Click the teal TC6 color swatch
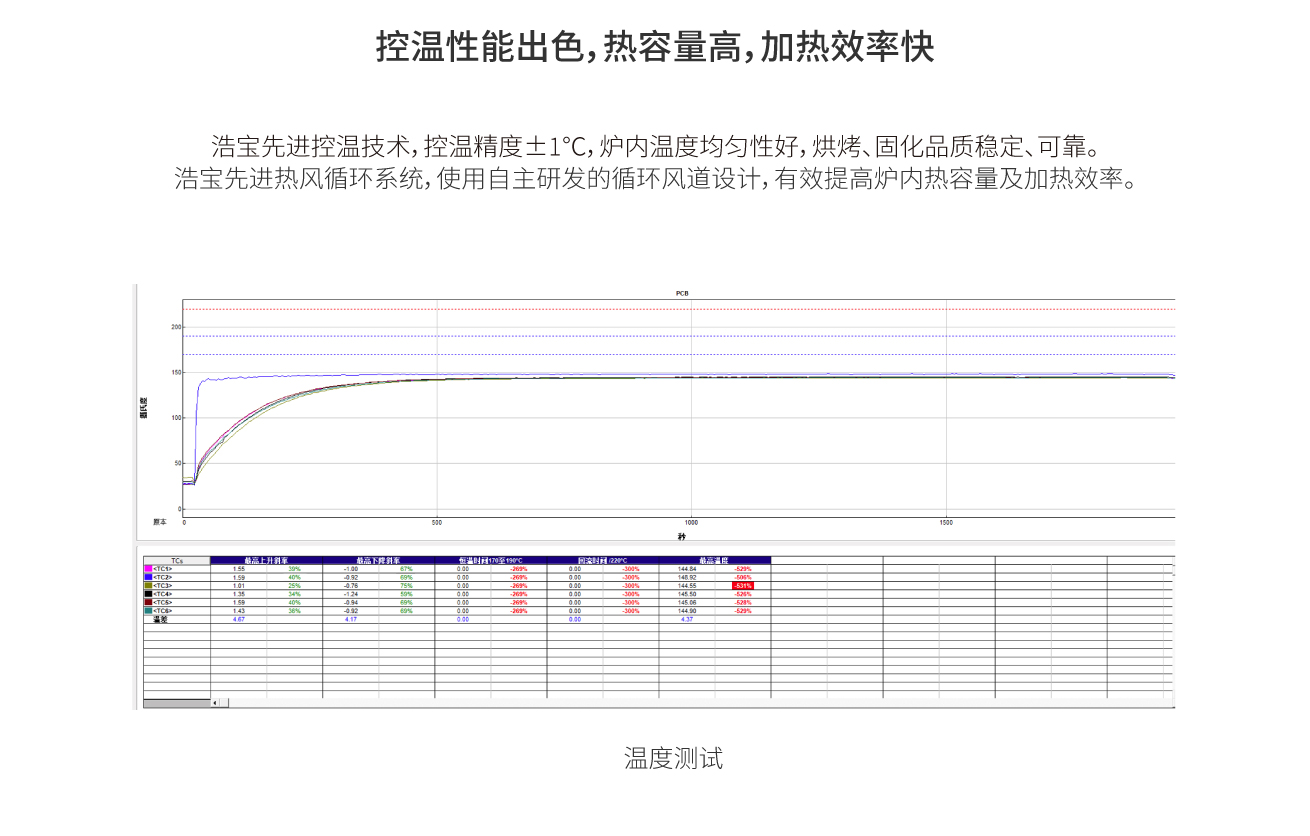This screenshot has height=836, width=1310. (x=148, y=611)
